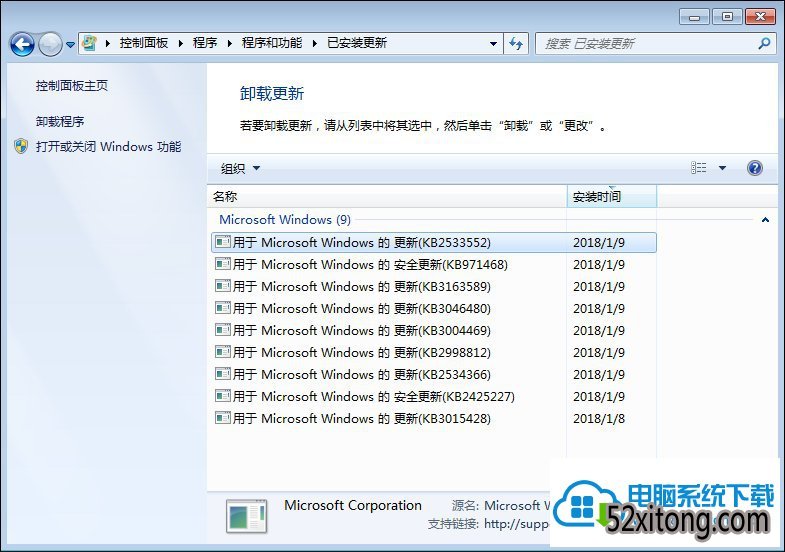This screenshot has width=785, height=552.
Task: Click the change view icon
Action: click(698, 168)
